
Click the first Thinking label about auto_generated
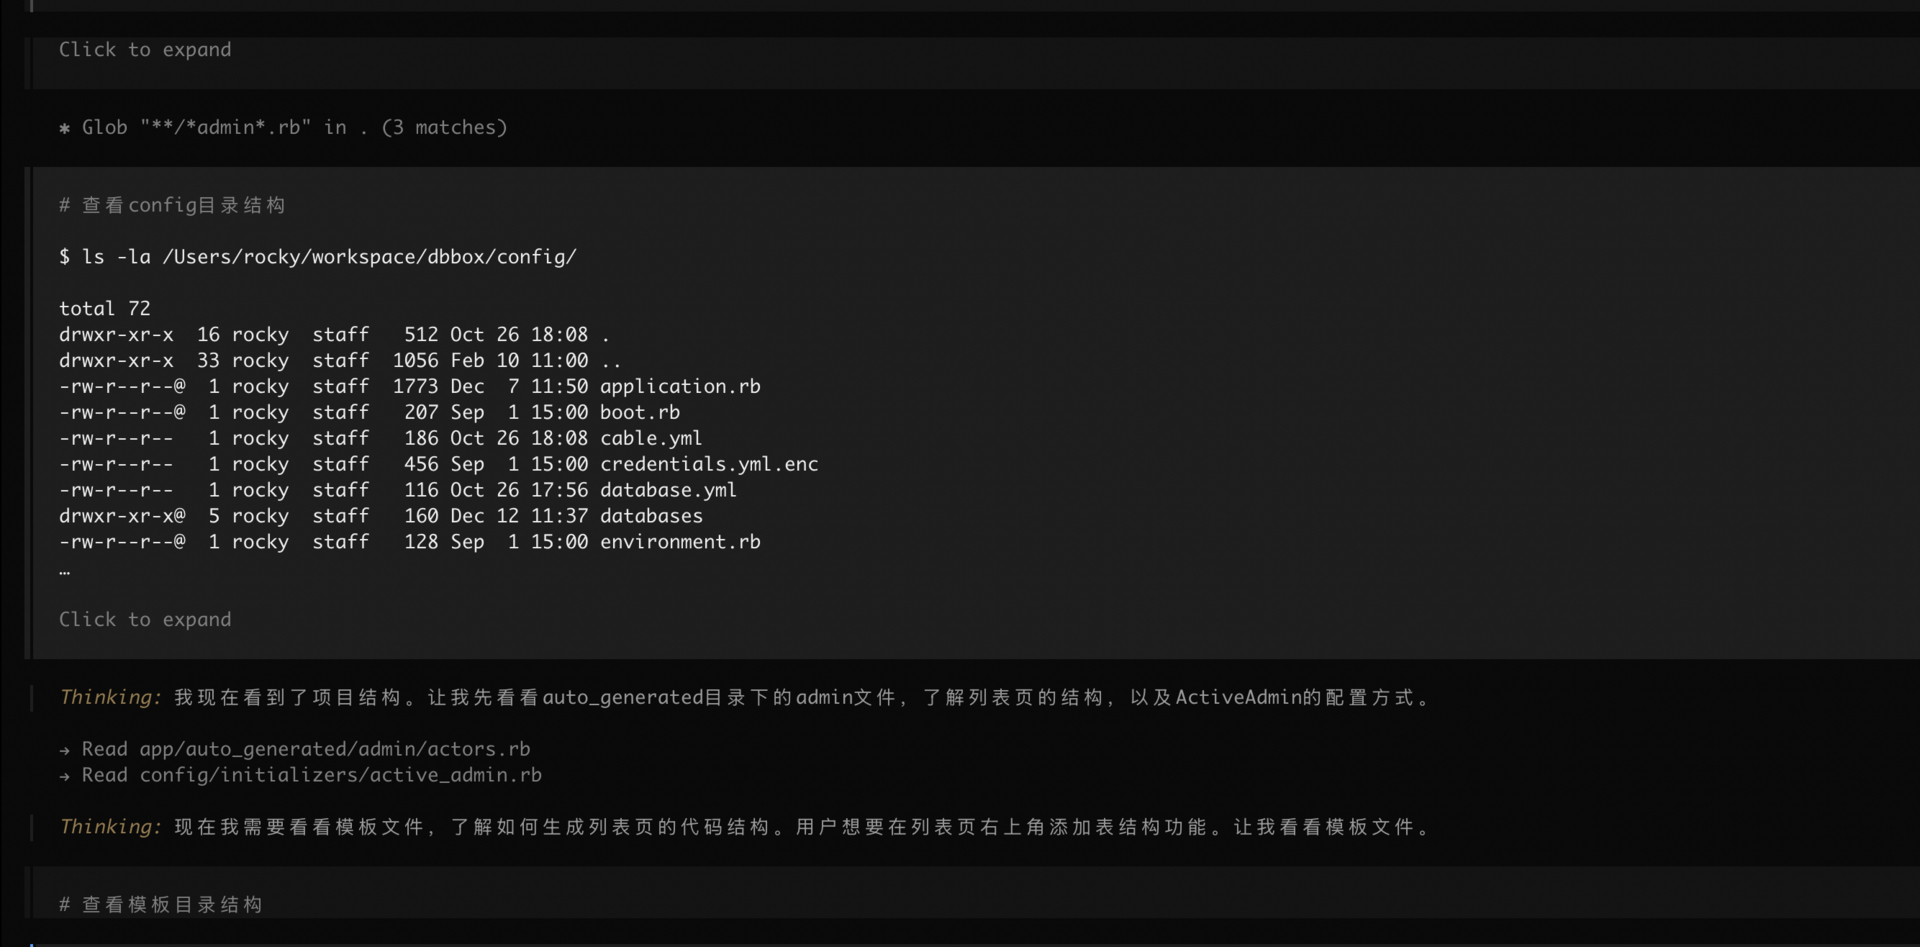click(110, 698)
